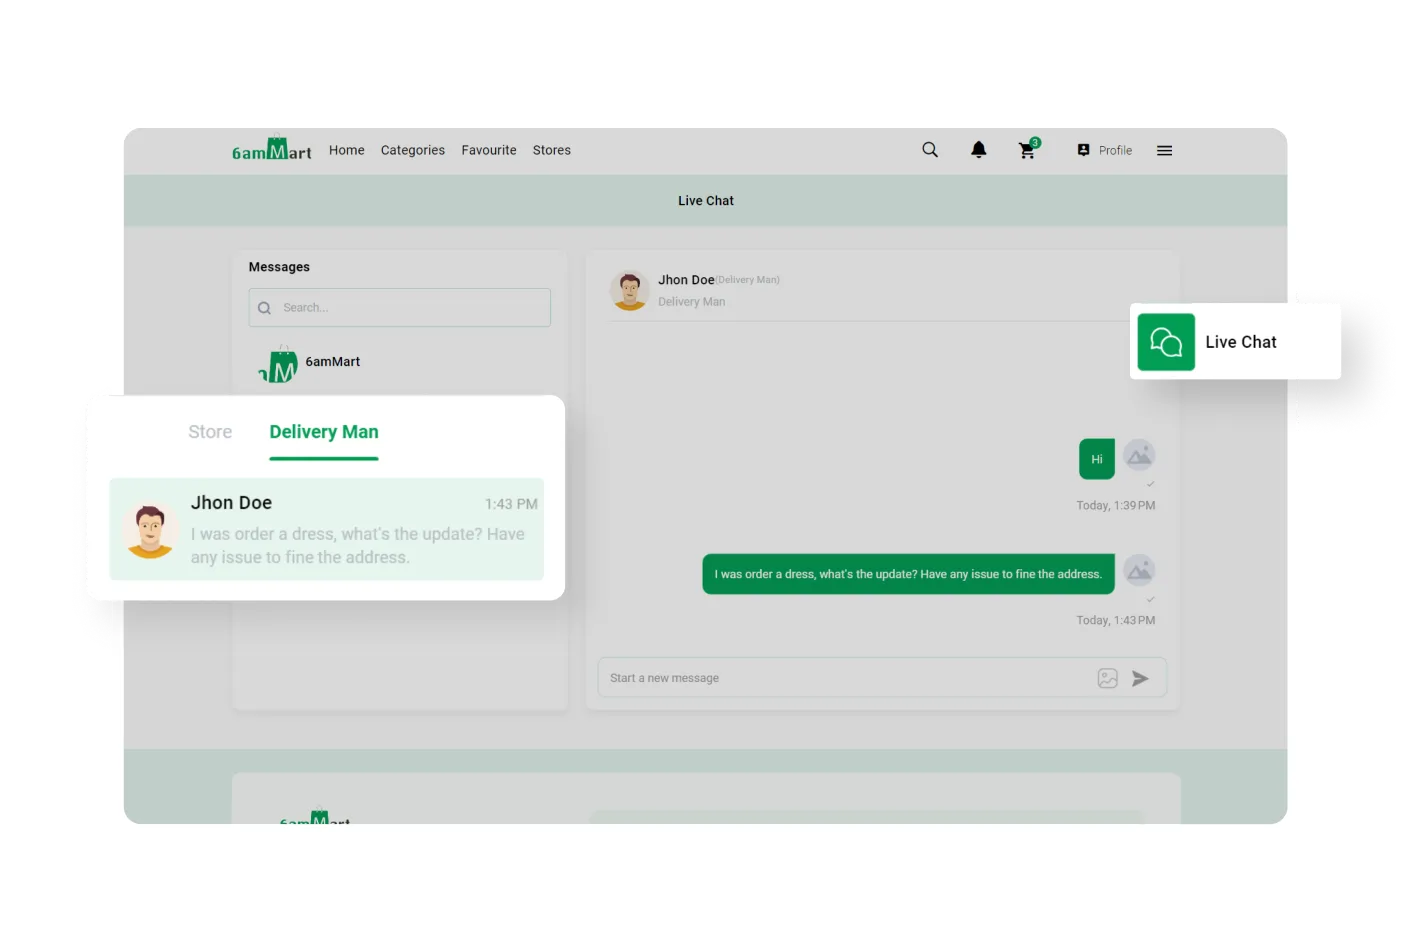
Task: Open Favourite menu item
Action: tap(489, 150)
